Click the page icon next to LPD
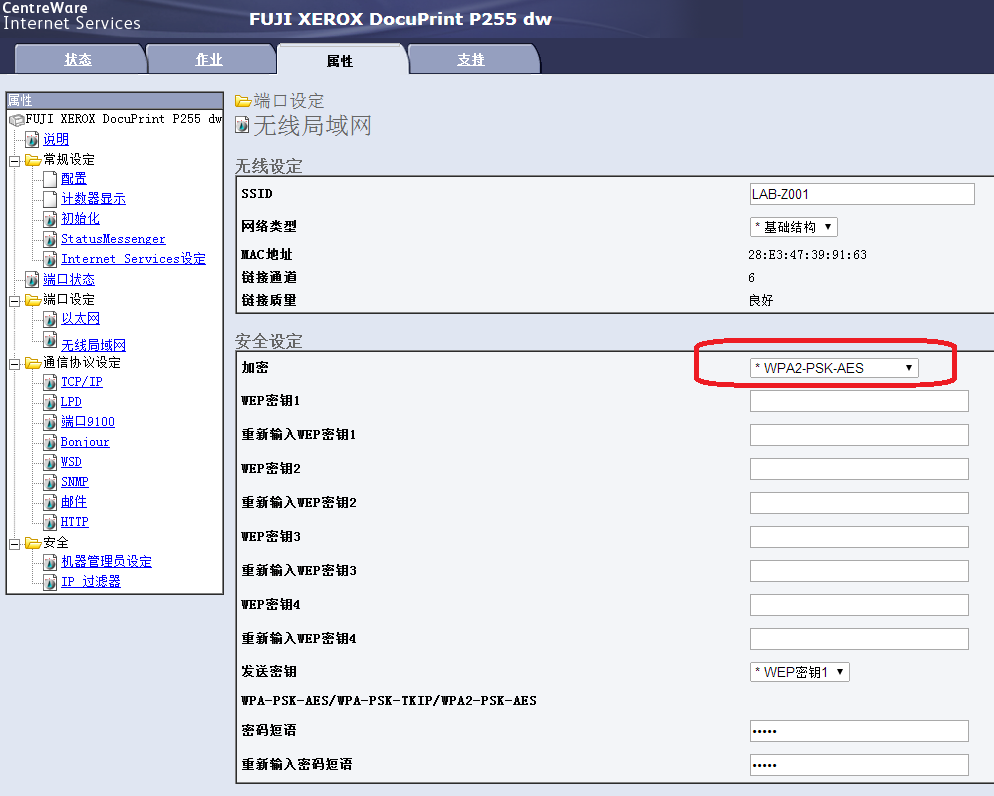This screenshot has height=796, width=994. 50,402
